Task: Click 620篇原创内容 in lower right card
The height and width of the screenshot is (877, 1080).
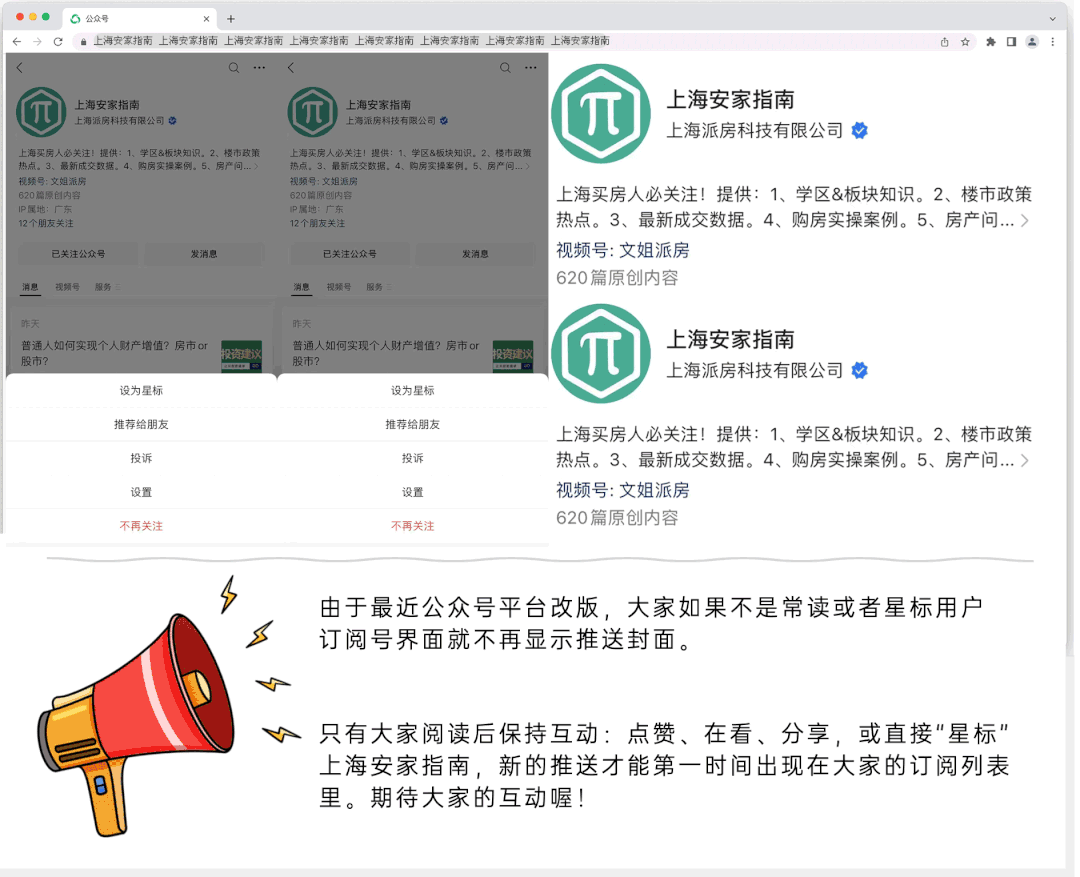Action: (617, 517)
